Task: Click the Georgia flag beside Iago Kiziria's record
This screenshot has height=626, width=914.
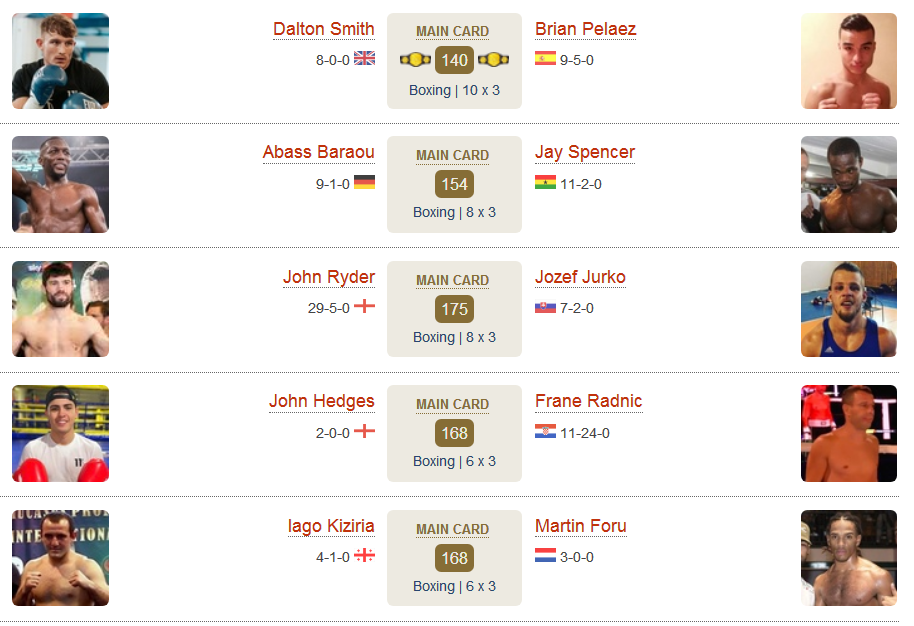Action: pos(364,555)
